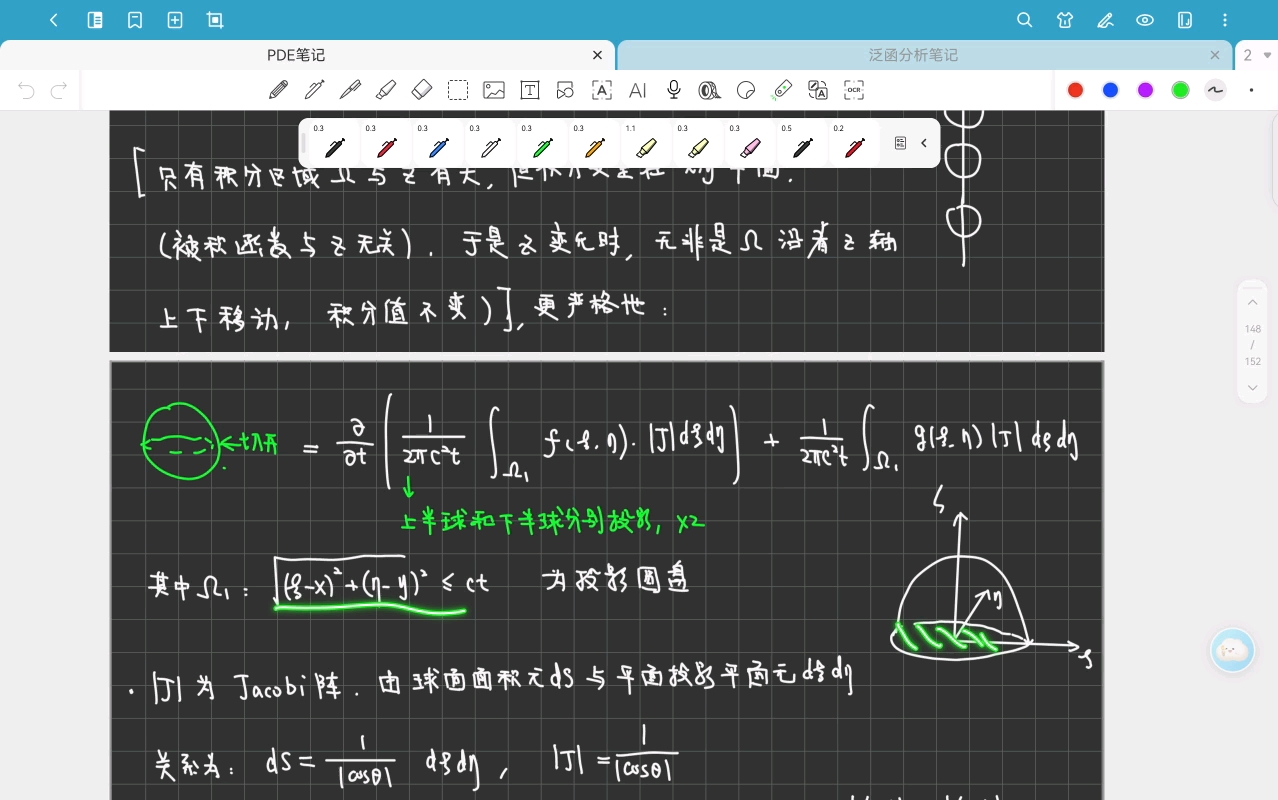Screen dimensions: 1278x800
Task: Select the eraser tool
Action: click(422, 90)
